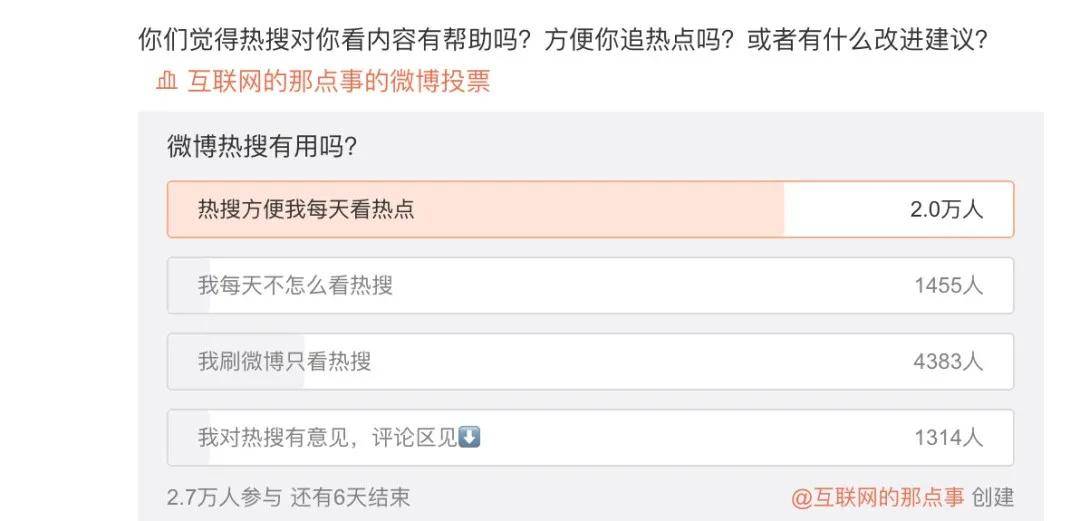Click the down-arrow emoji after 评论区见
1080x521 pixels.
[470, 437]
